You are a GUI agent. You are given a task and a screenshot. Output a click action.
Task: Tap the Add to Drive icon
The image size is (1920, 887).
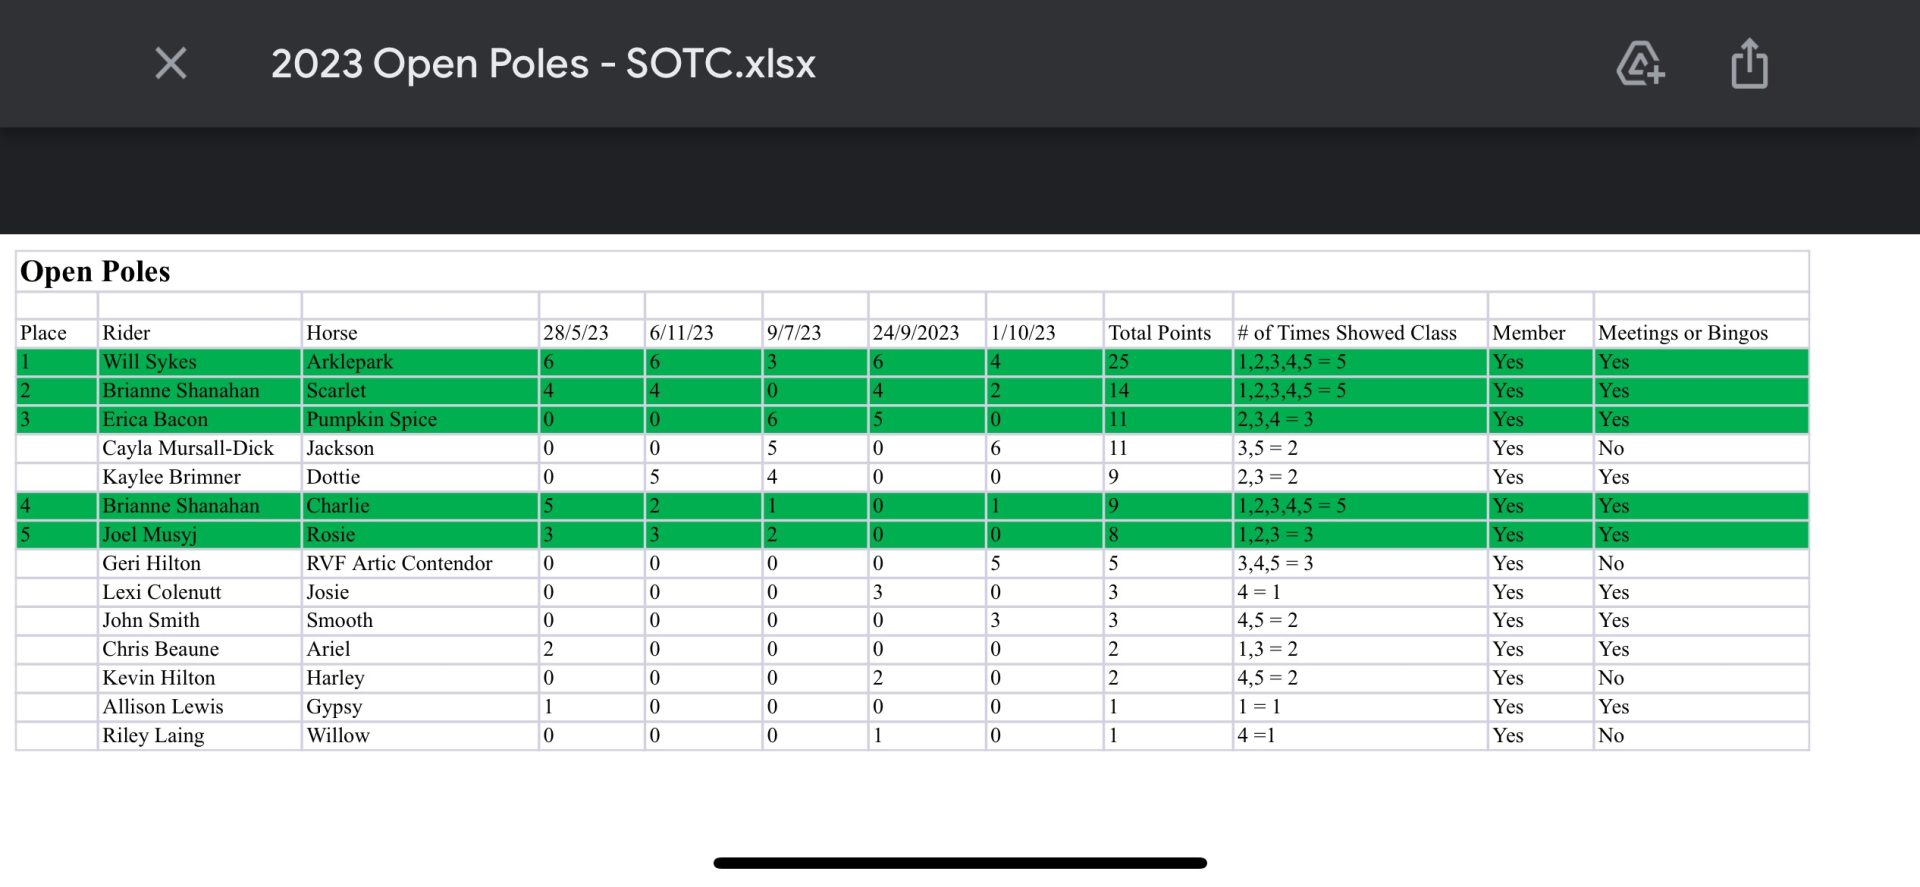tap(1640, 64)
